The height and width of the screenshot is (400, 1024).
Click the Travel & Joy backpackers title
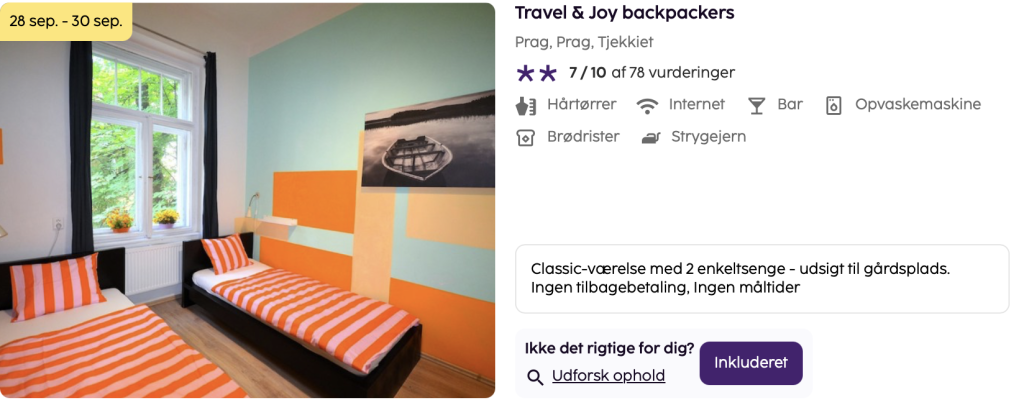click(x=624, y=12)
